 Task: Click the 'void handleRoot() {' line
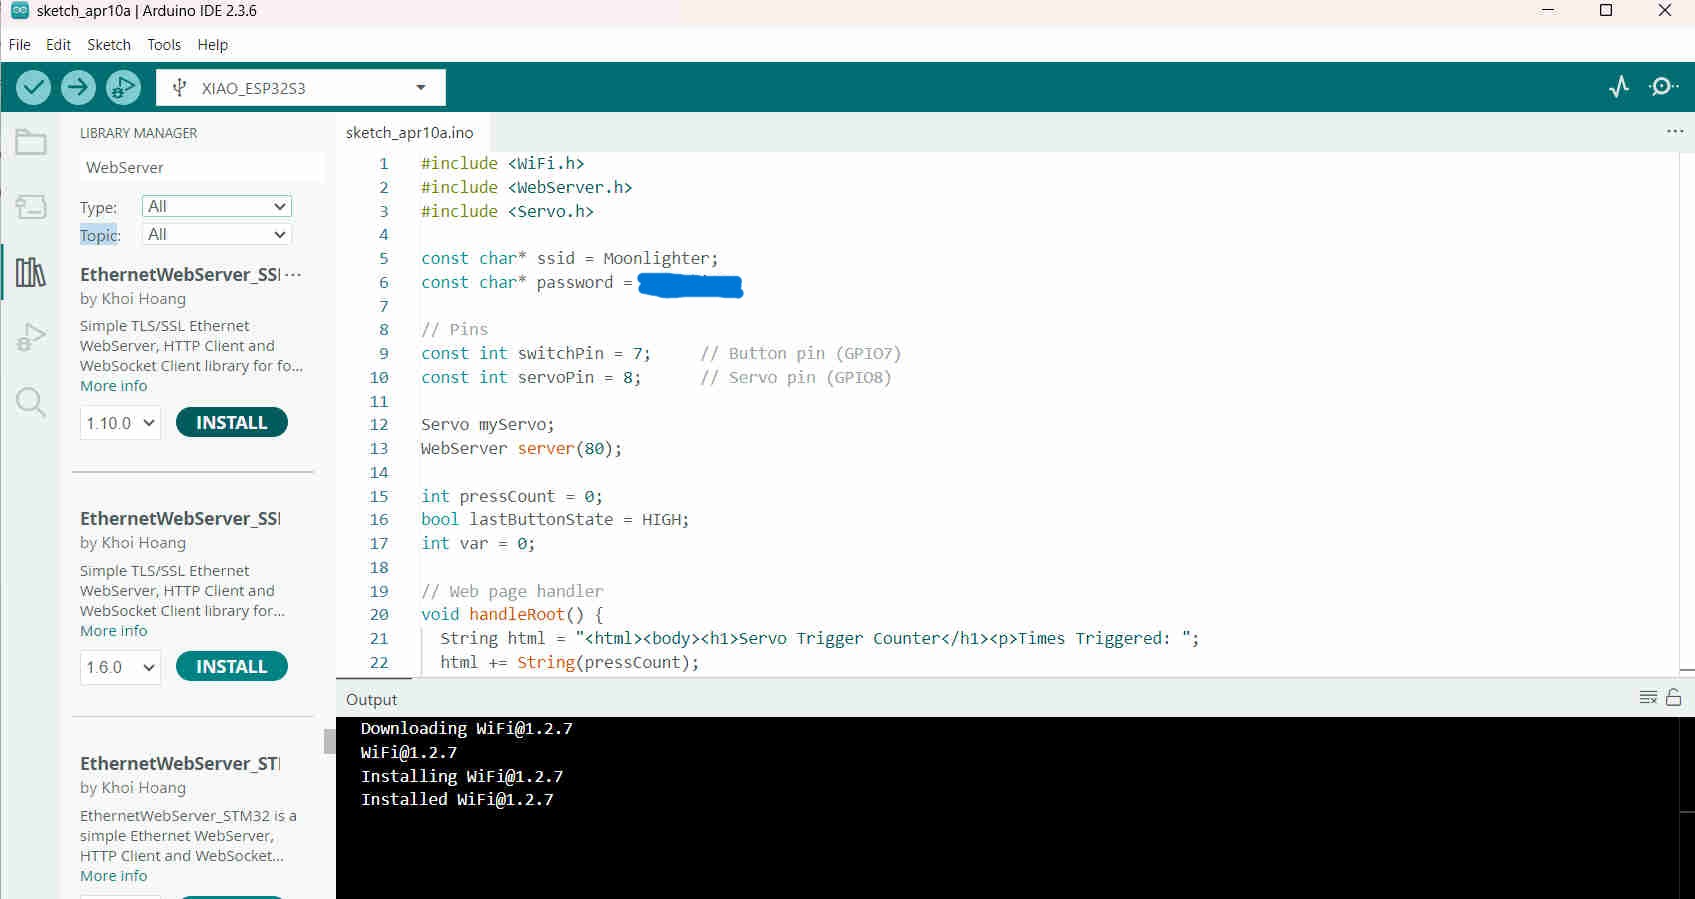coord(512,615)
